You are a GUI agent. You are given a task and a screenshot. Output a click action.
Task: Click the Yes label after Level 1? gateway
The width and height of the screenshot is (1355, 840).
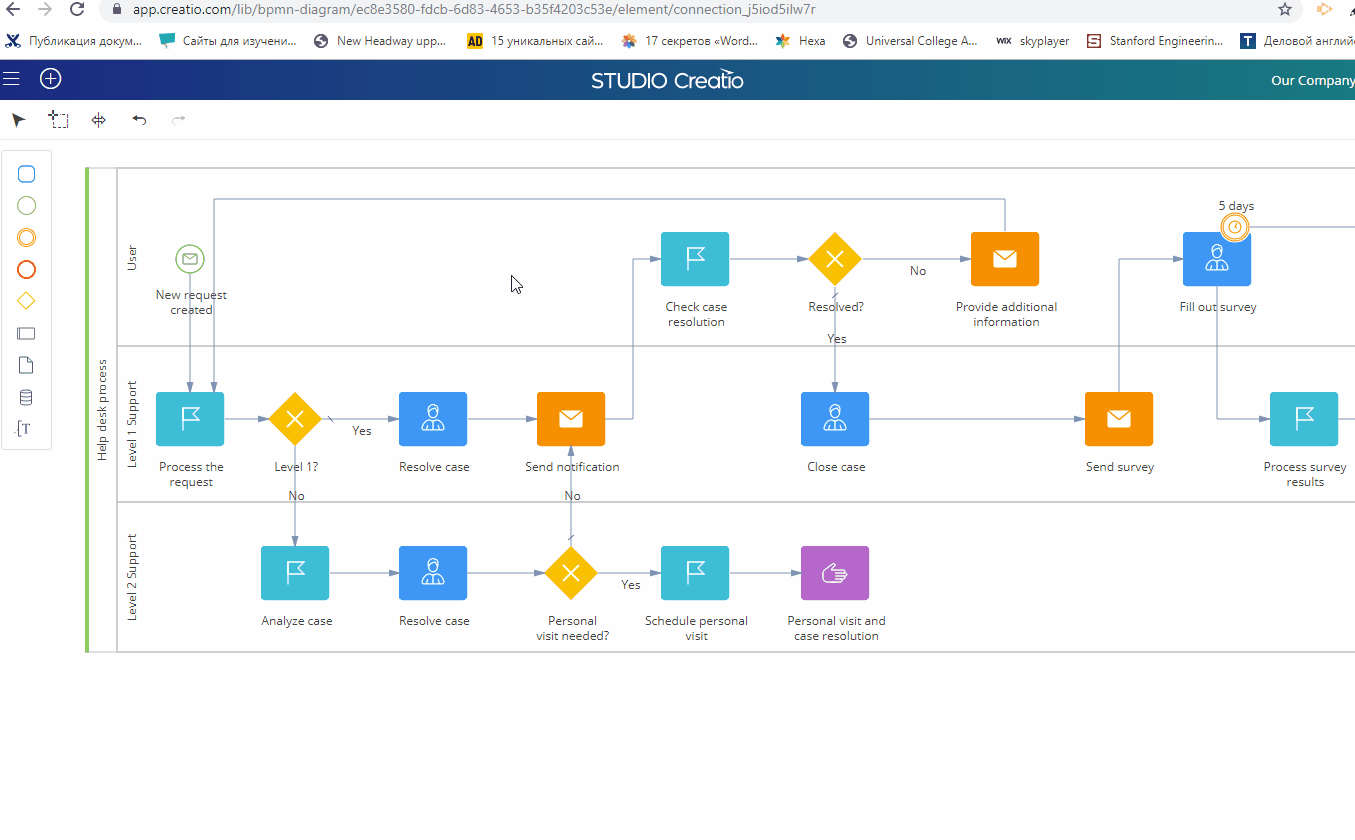coord(362,431)
